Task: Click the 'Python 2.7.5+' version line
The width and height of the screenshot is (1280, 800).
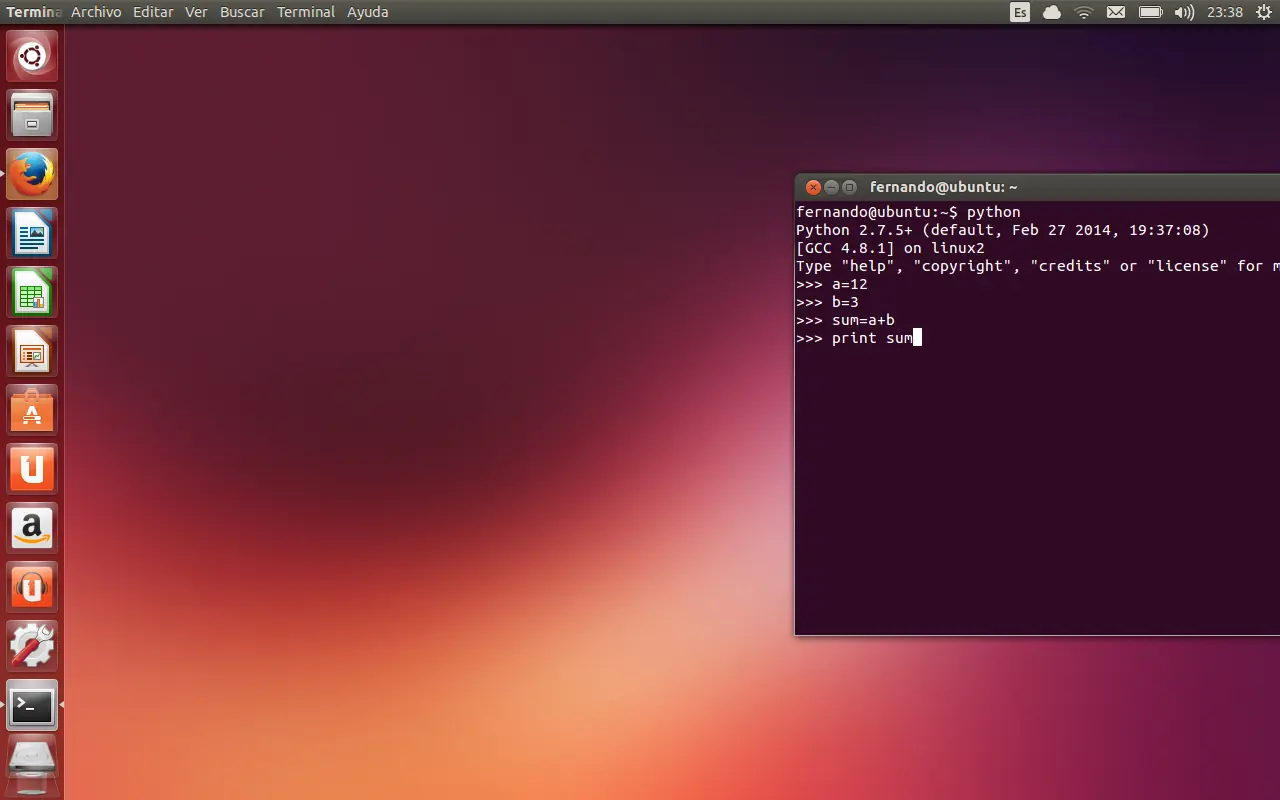Action: pyautogui.click(x=1003, y=230)
